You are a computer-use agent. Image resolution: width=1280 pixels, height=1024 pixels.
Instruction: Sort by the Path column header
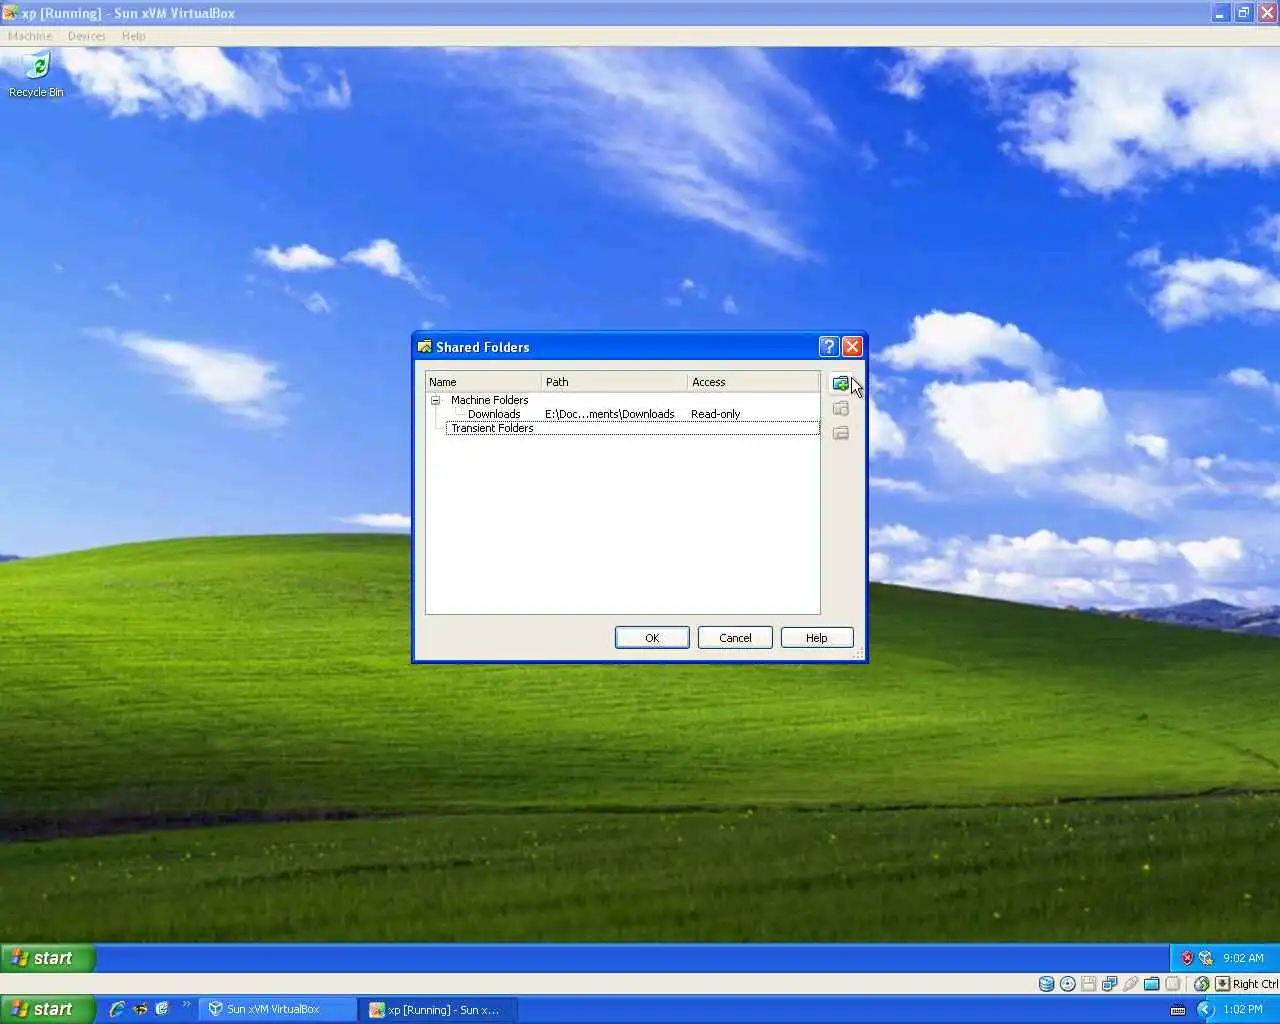click(x=615, y=382)
